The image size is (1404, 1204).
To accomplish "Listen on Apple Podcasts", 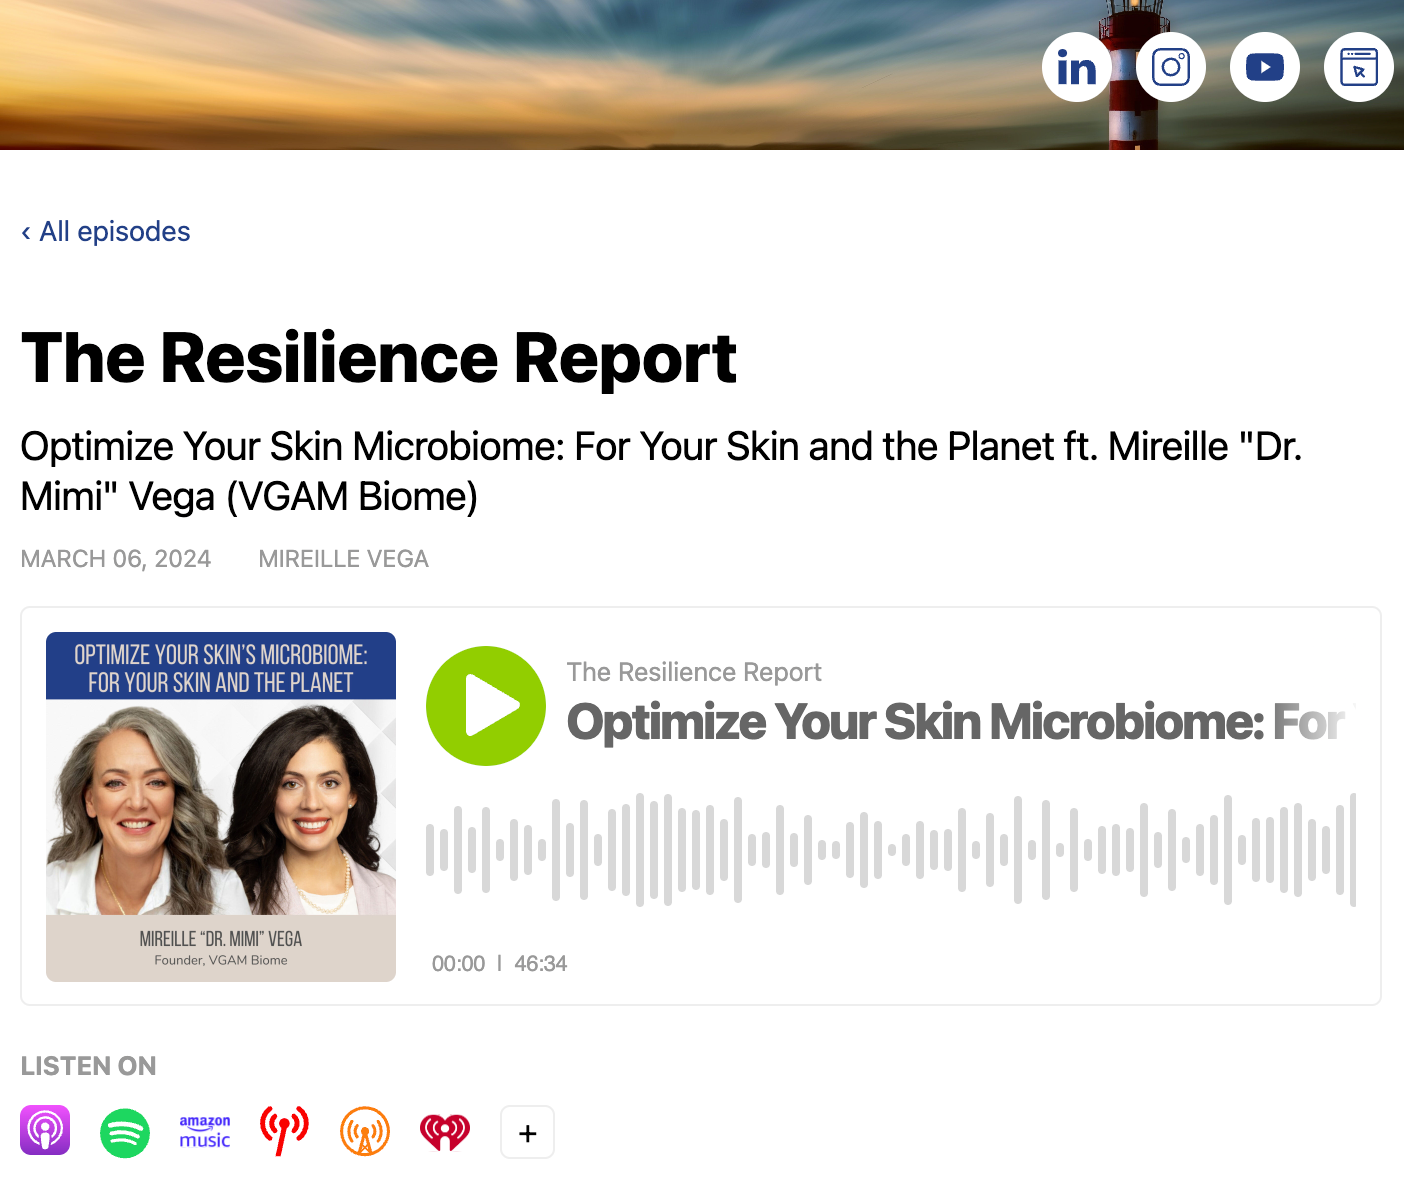I will click(45, 1131).
